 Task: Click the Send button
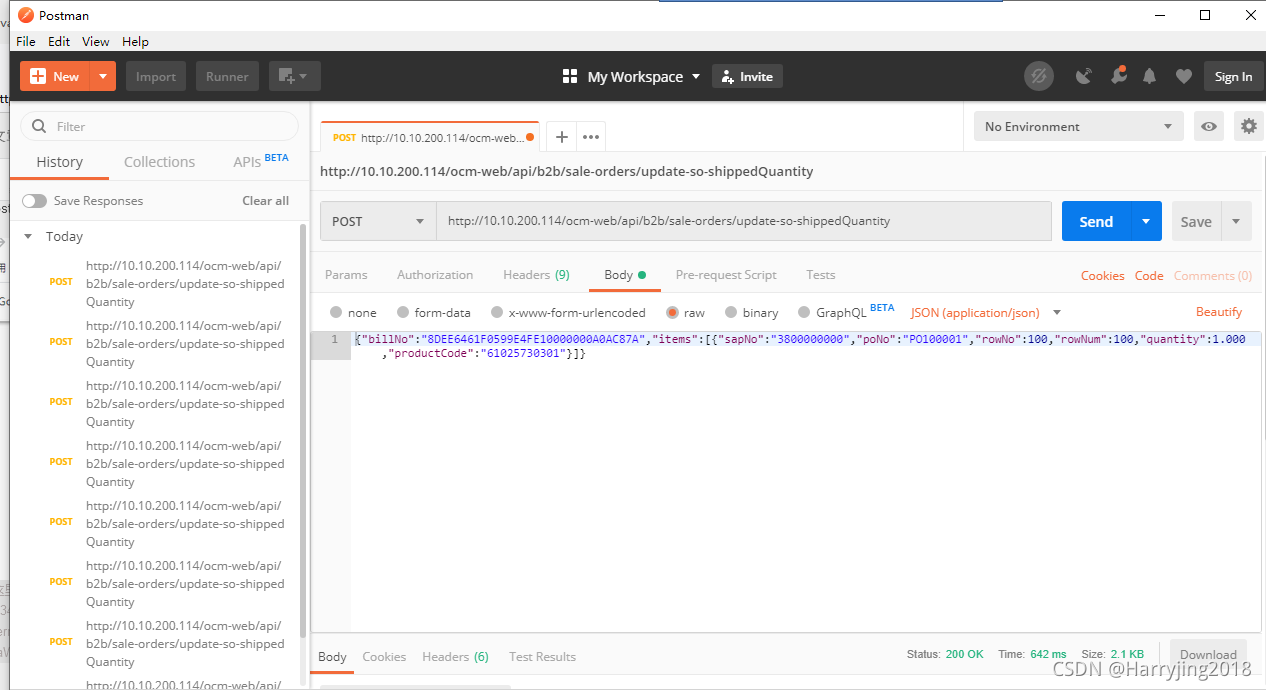tap(1096, 221)
